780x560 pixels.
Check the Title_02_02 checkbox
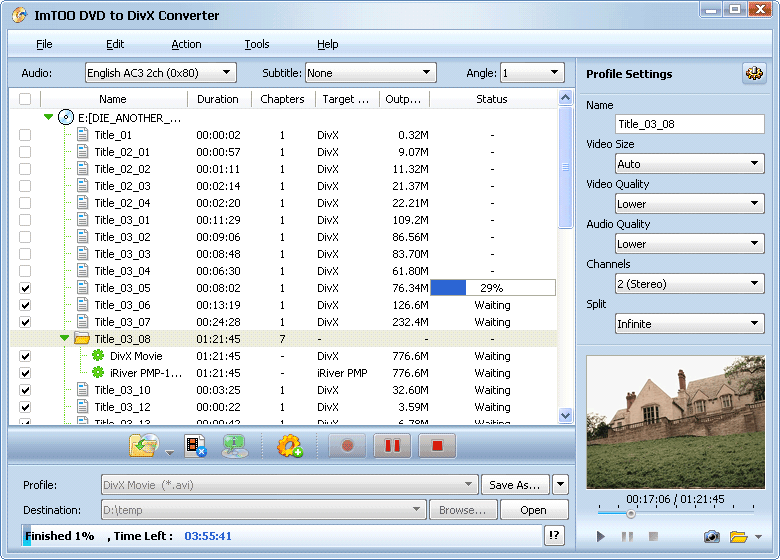point(25,169)
